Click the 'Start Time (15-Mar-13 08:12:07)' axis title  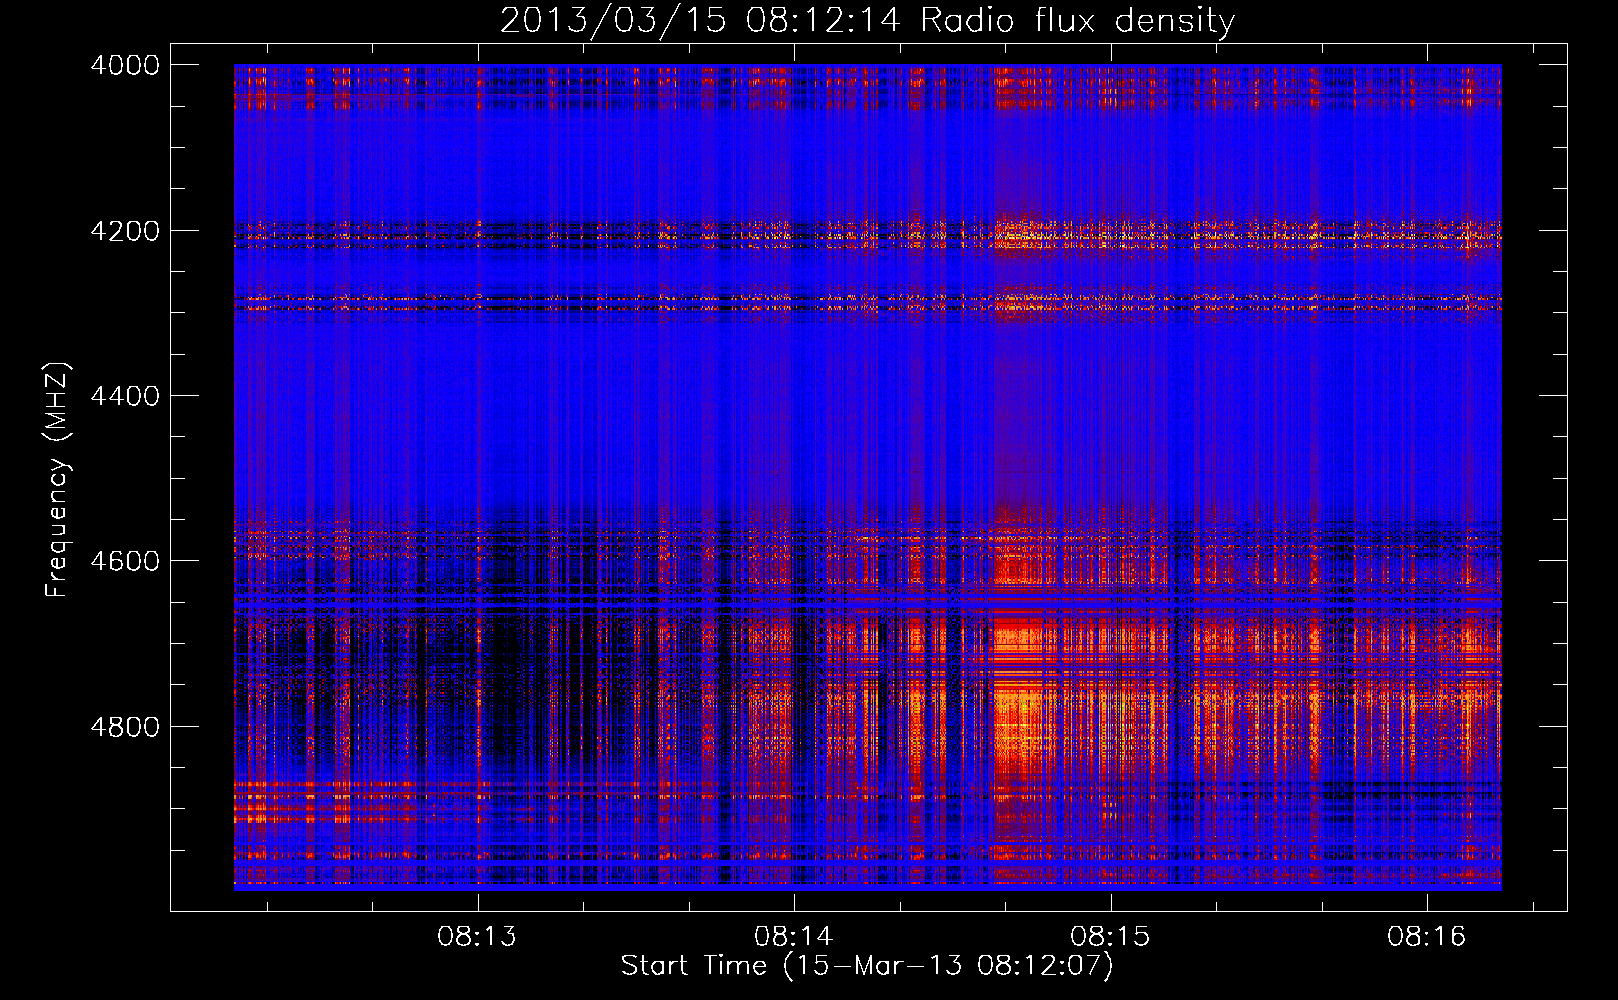(x=867, y=966)
